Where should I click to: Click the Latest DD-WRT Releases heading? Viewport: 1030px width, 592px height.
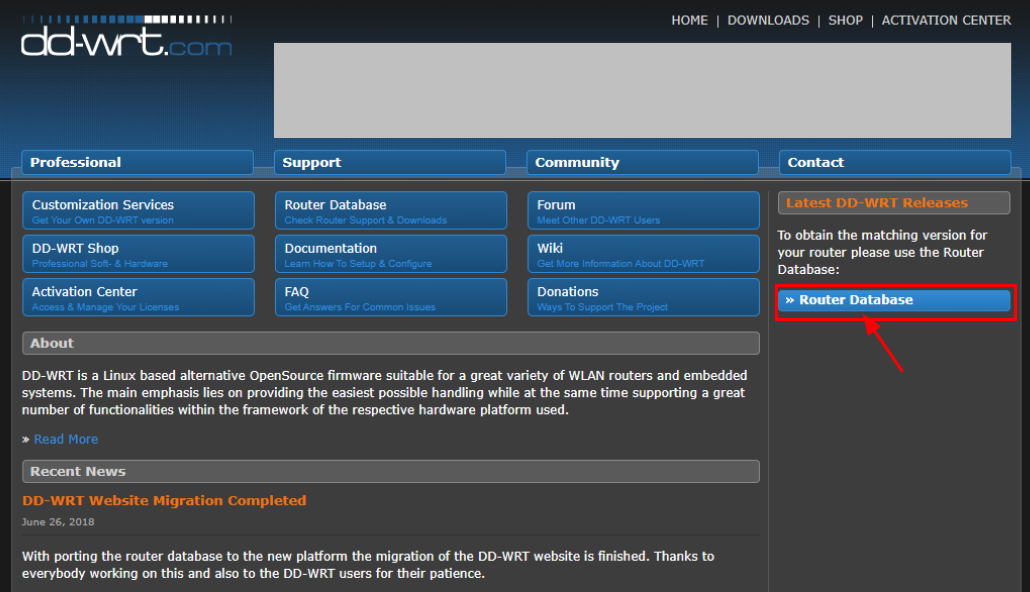894,203
